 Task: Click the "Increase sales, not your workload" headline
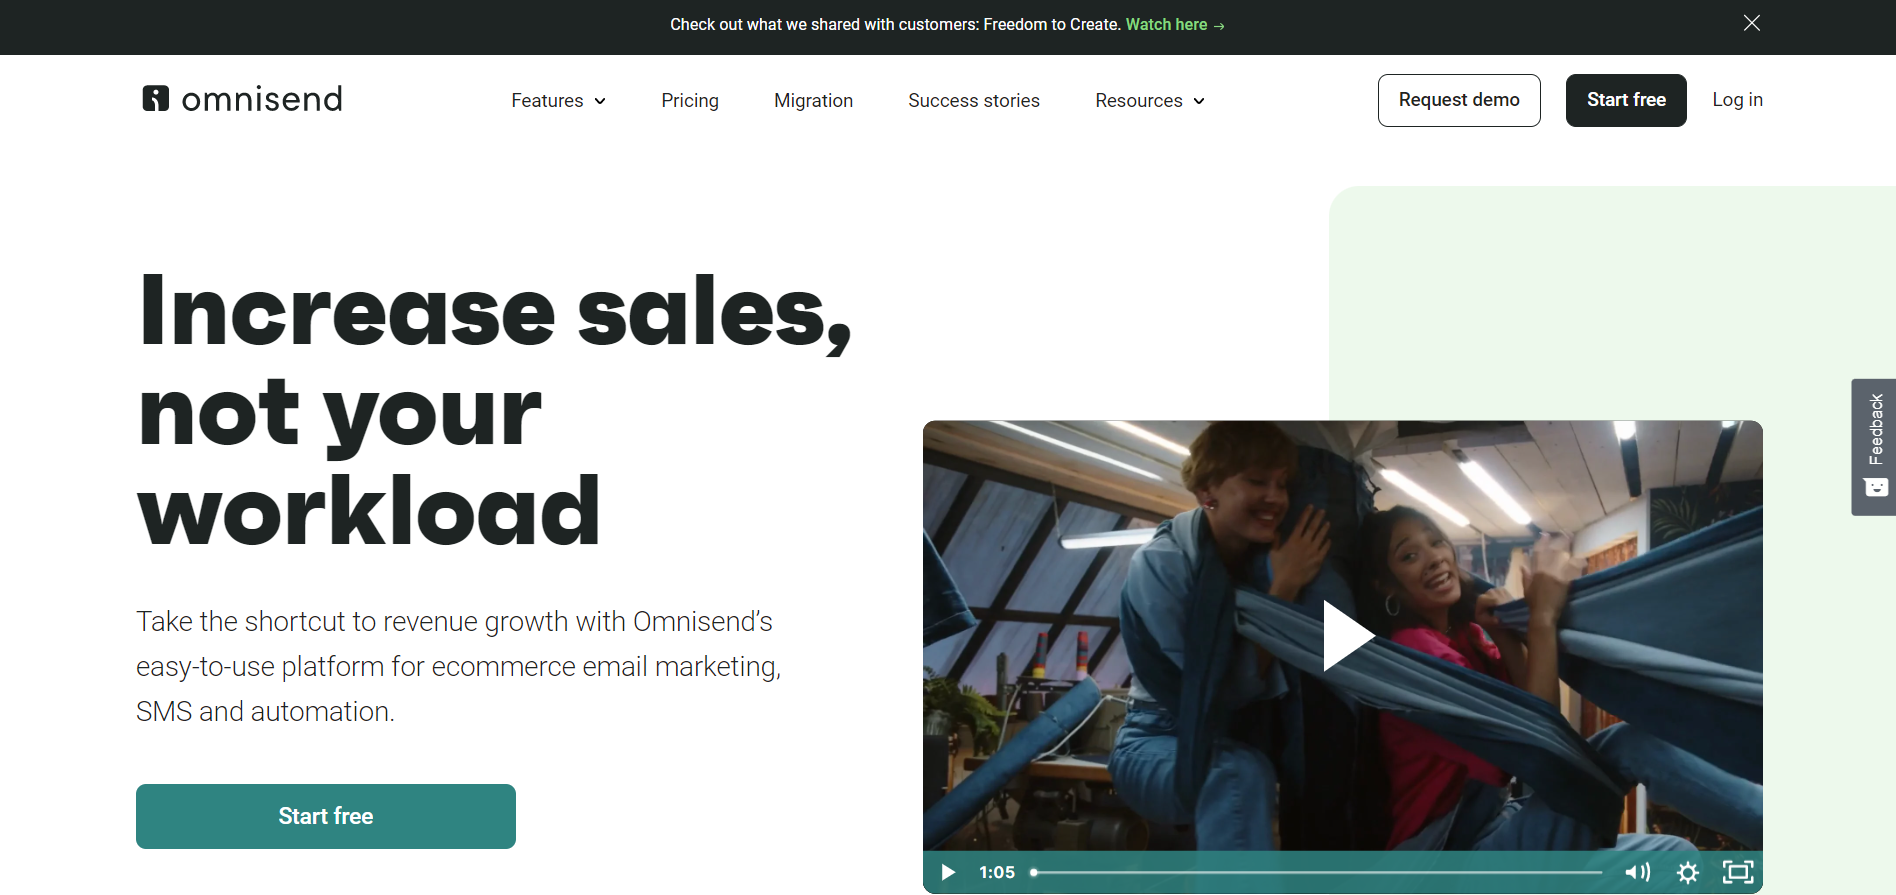tap(495, 410)
